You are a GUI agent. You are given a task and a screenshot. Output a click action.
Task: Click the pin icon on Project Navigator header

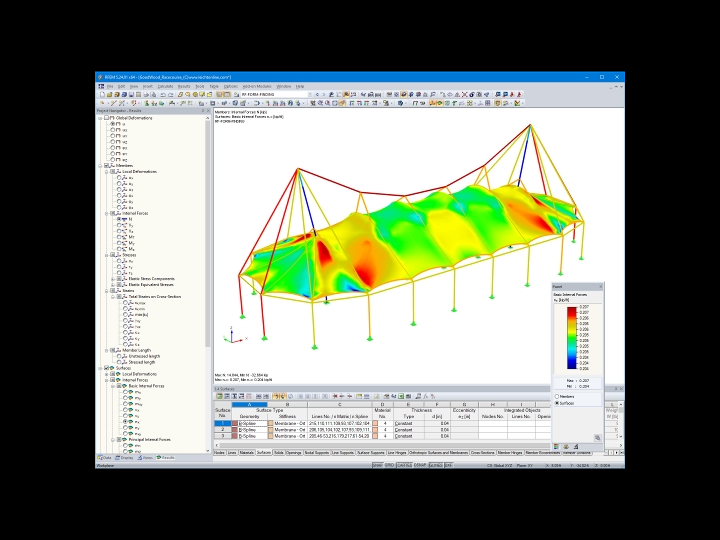tap(202, 111)
